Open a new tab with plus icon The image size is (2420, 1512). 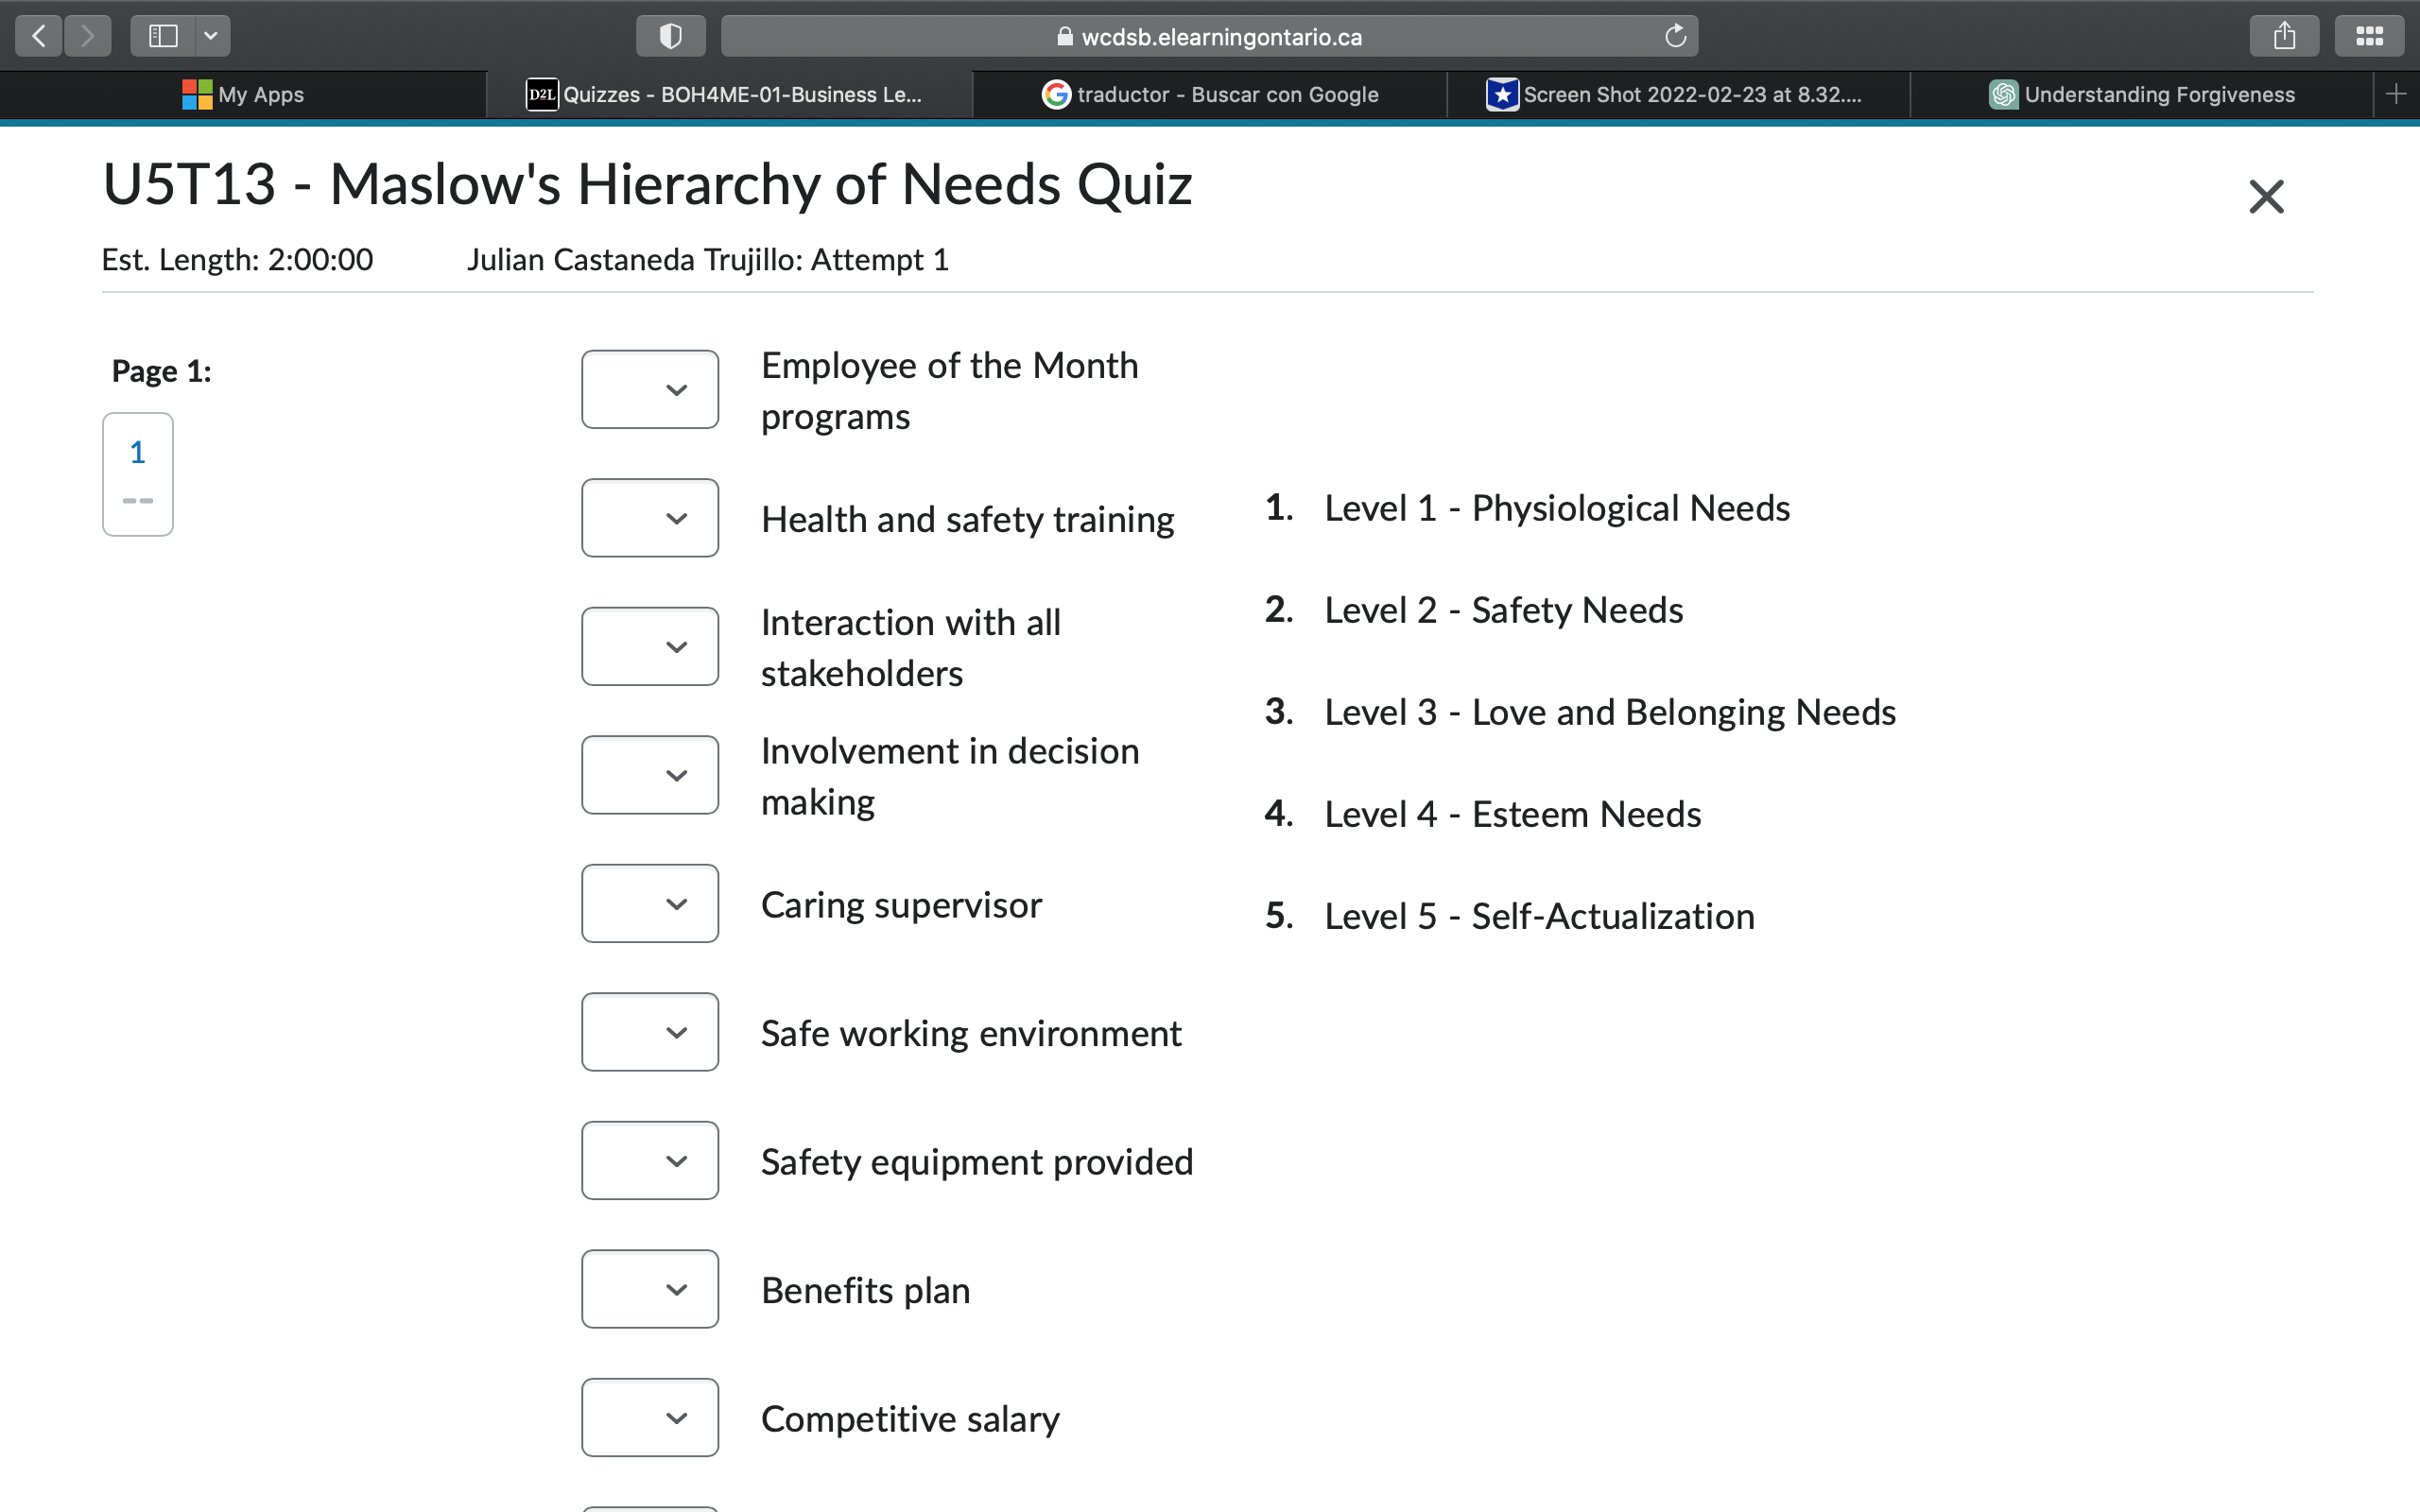(2395, 94)
